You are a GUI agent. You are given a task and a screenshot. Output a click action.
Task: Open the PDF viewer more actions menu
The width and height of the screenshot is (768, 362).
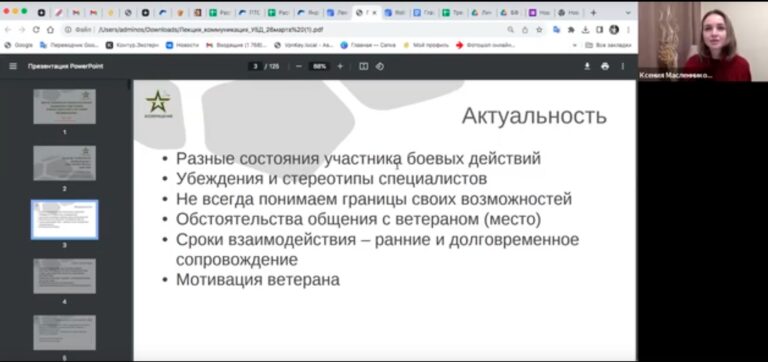tap(623, 66)
